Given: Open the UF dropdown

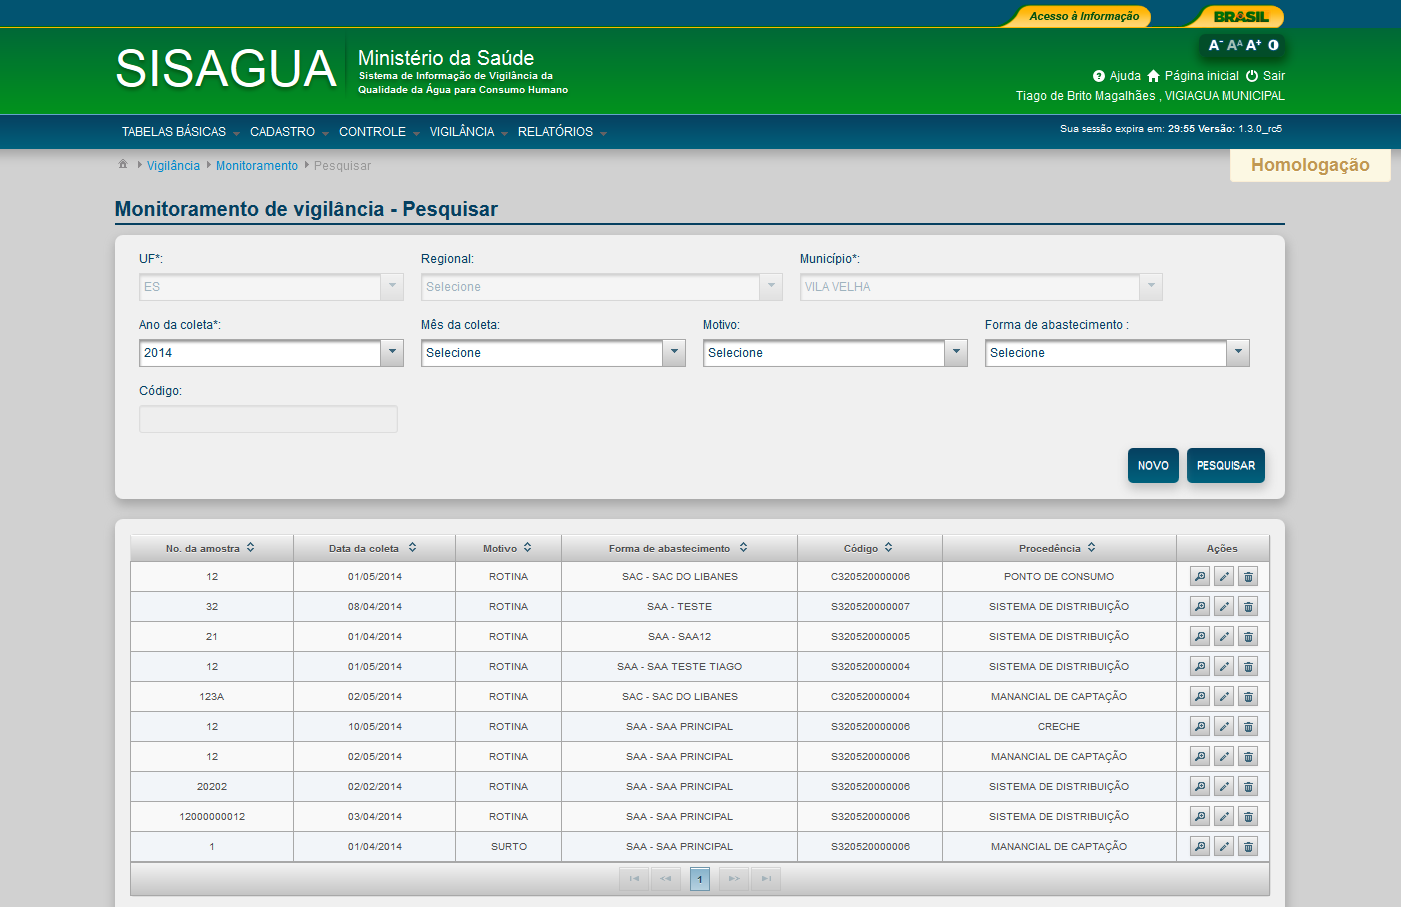Looking at the screenshot, I should pyautogui.click(x=392, y=287).
